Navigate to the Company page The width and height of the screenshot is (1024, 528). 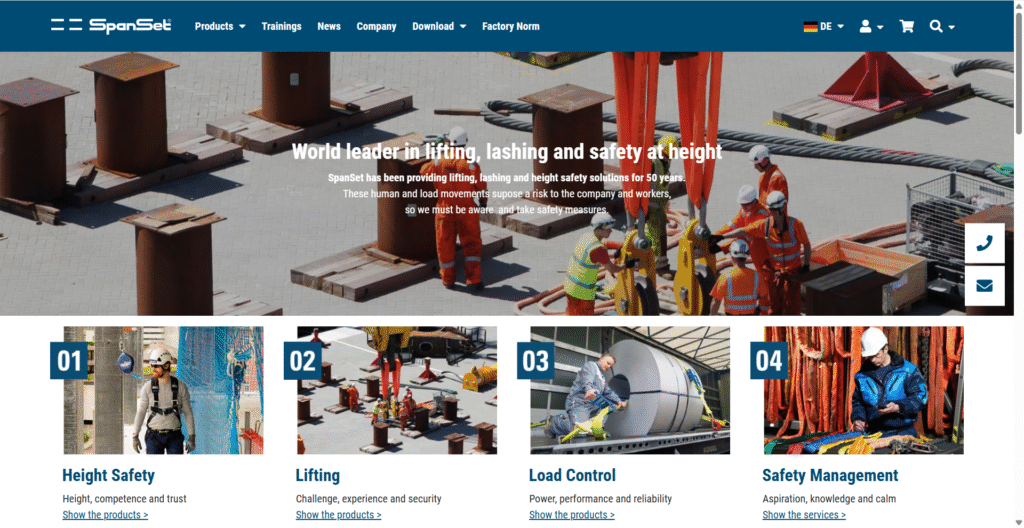[x=376, y=27]
